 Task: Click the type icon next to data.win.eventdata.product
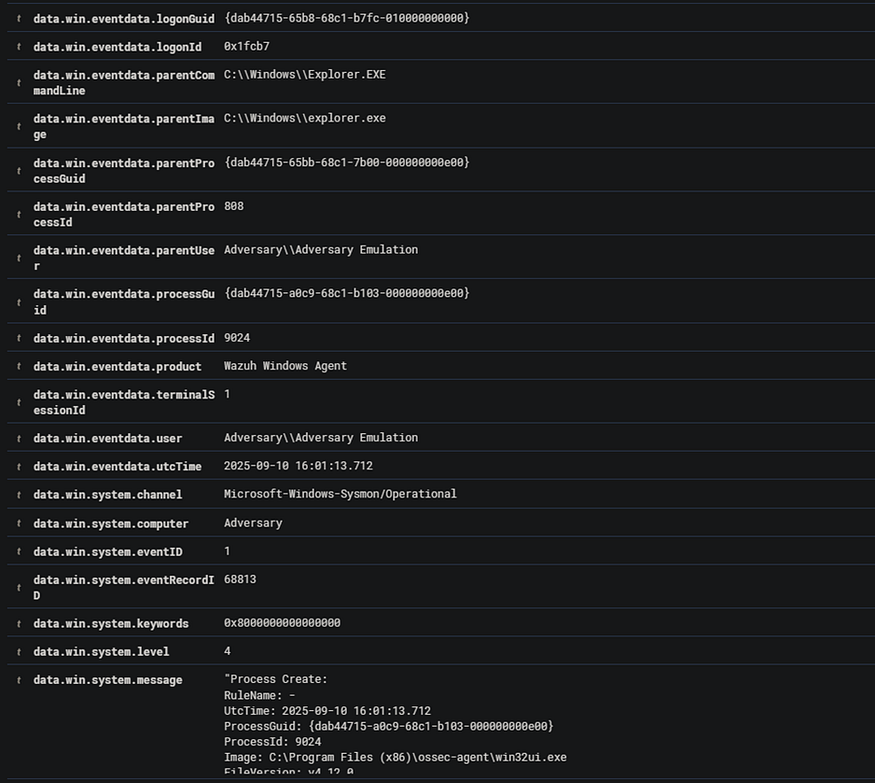pyautogui.click(x=19, y=366)
